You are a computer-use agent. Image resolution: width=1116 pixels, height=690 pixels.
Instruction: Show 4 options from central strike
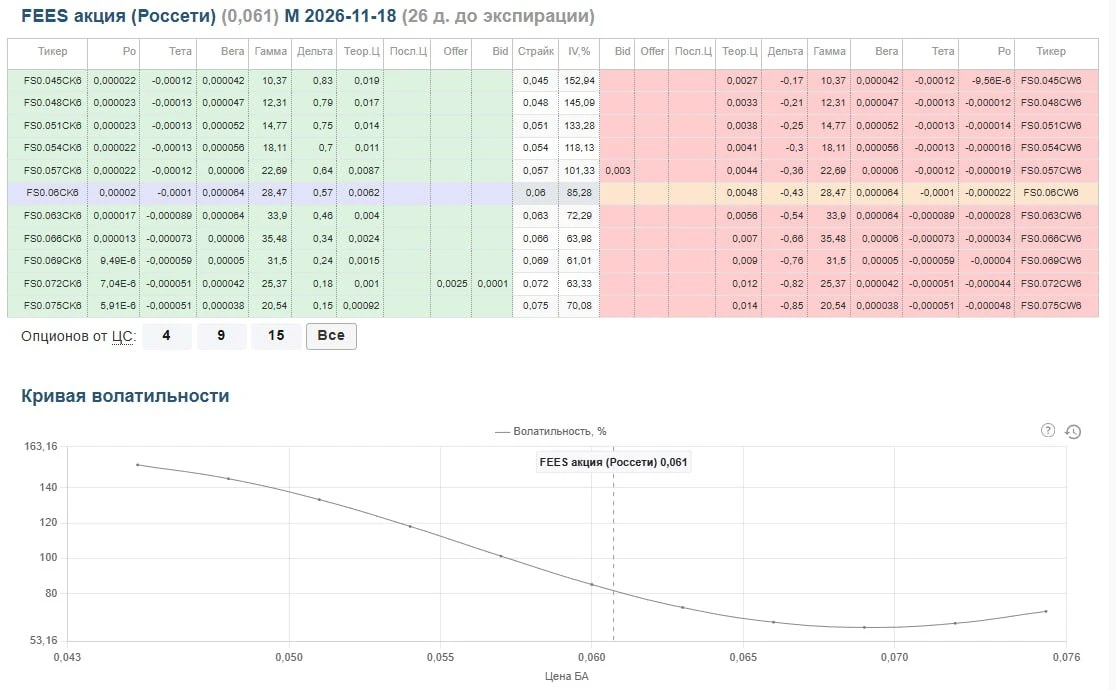pos(167,335)
